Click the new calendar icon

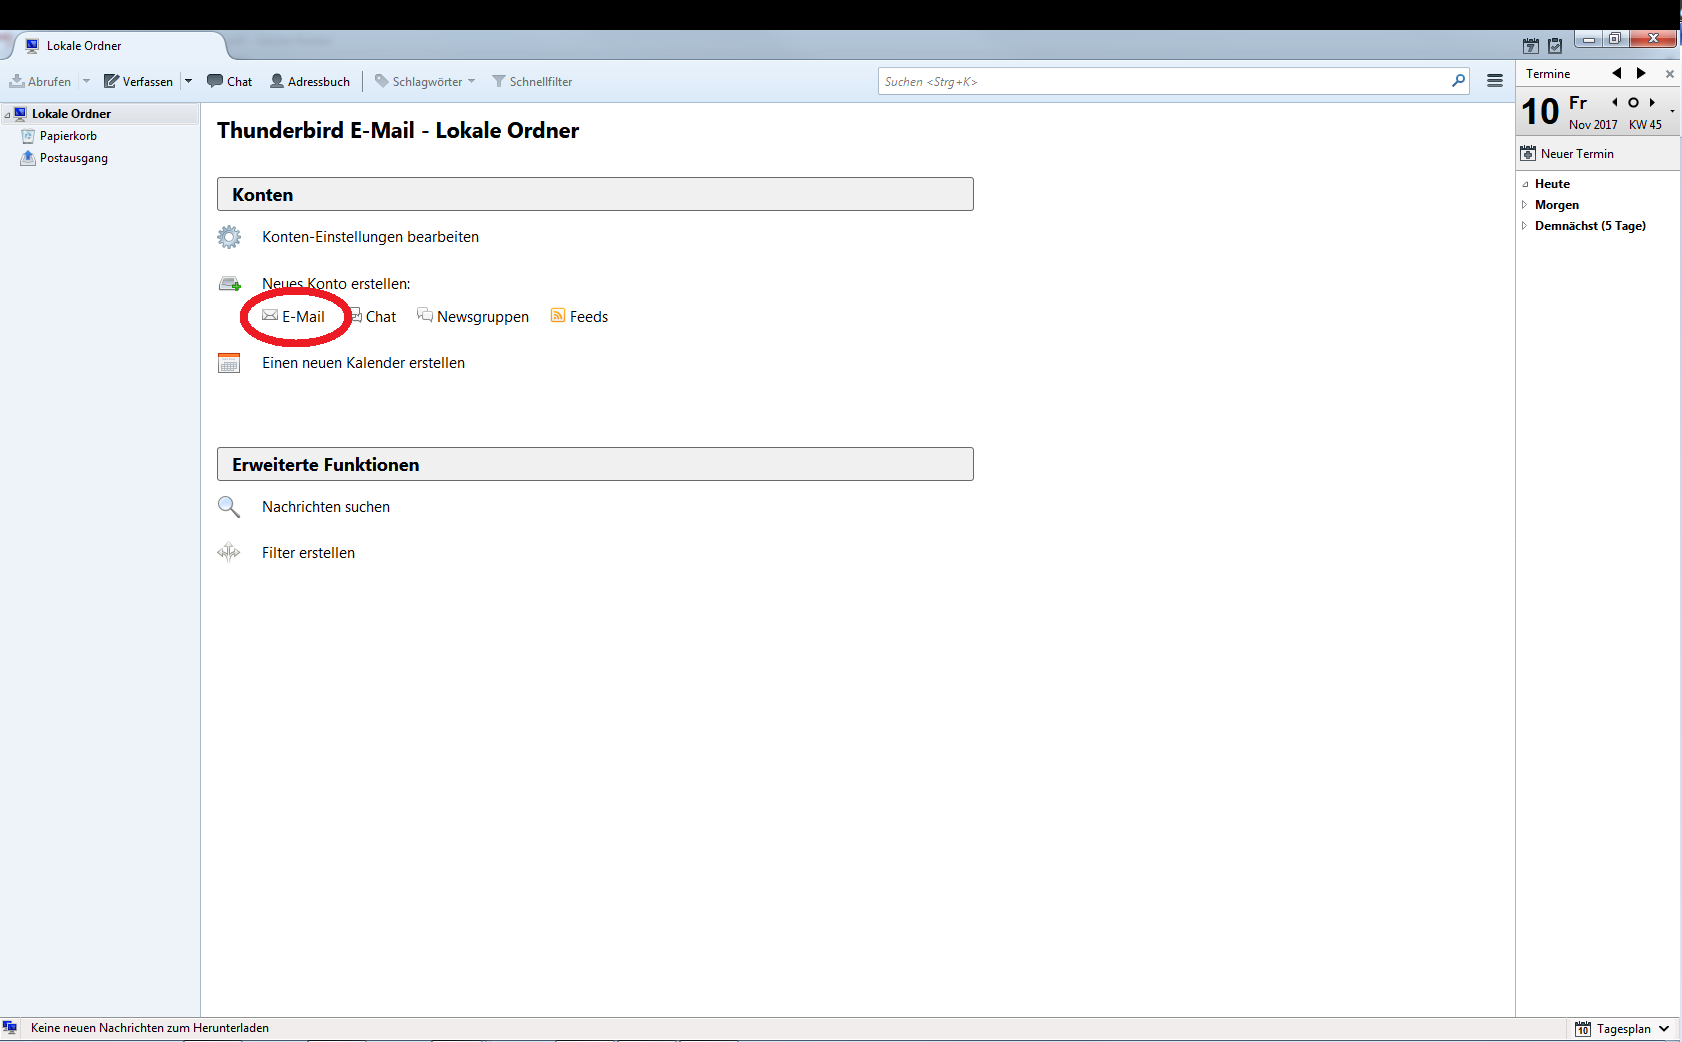point(229,363)
